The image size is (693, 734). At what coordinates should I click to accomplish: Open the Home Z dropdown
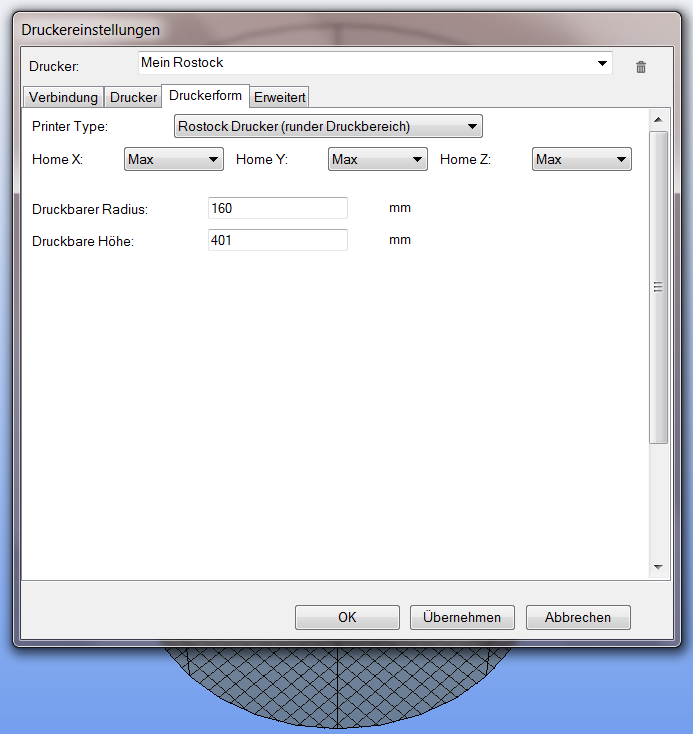[582, 159]
